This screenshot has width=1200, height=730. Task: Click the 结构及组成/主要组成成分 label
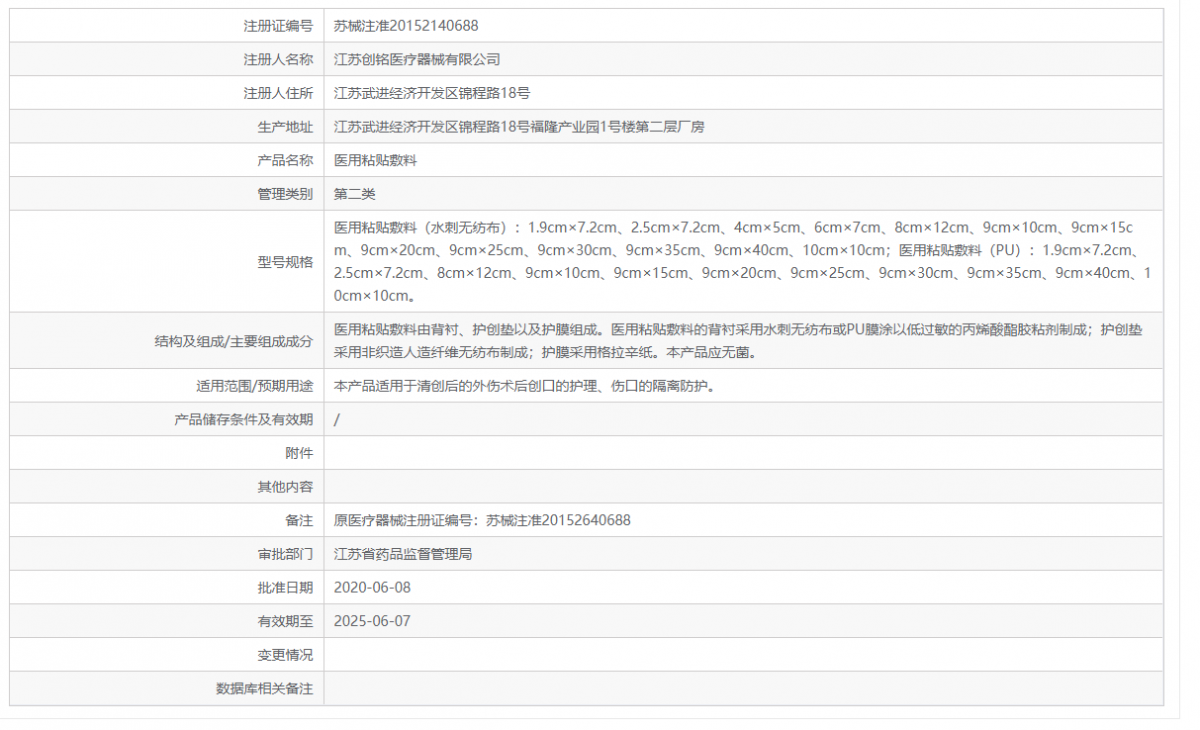pyautogui.click(x=233, y=341)
